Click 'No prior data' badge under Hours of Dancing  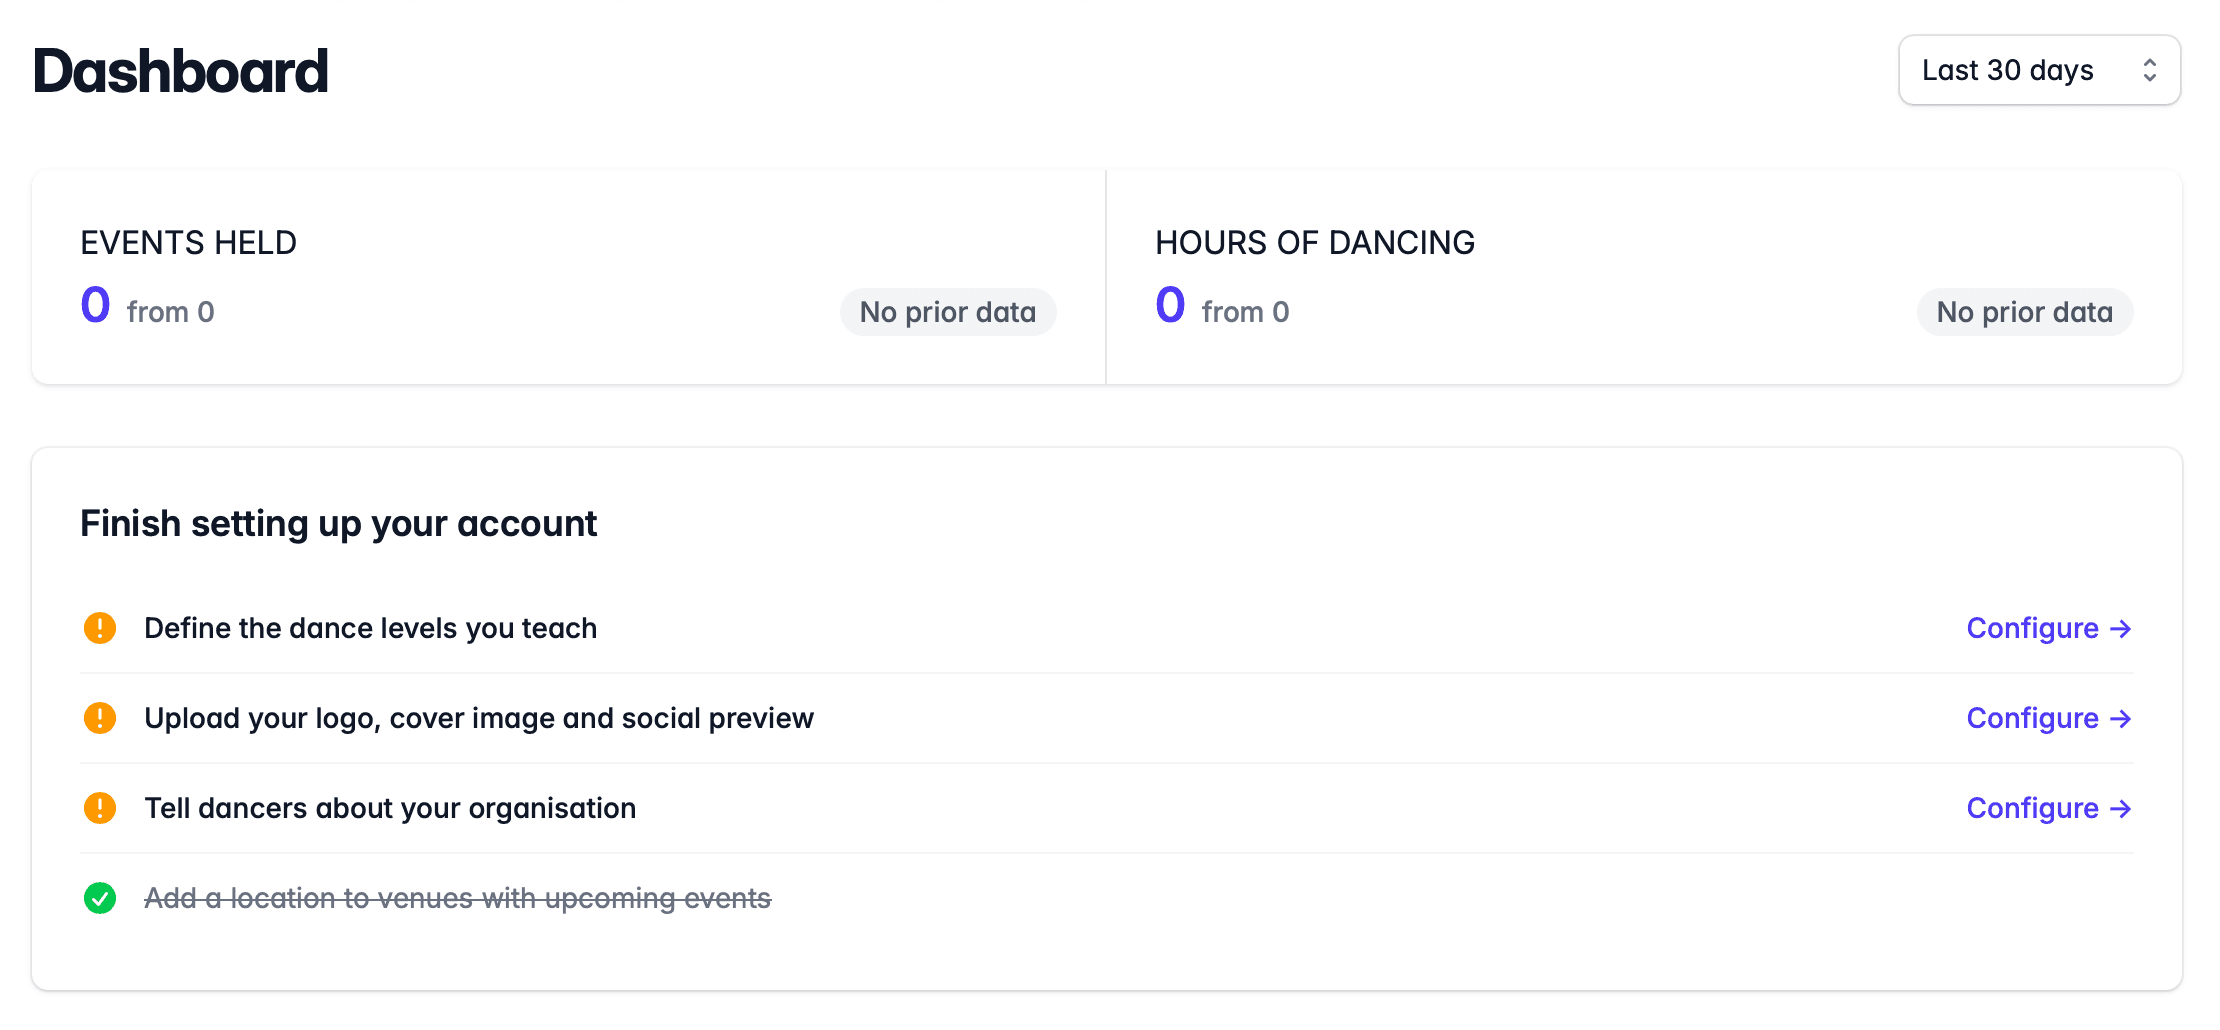click(2025, 312)
